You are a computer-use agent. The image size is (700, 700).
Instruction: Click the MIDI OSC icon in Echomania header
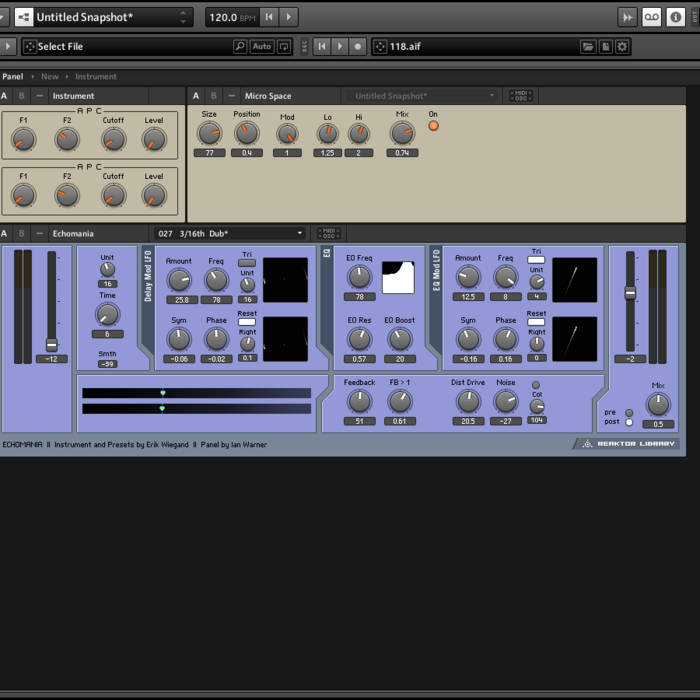328,233
